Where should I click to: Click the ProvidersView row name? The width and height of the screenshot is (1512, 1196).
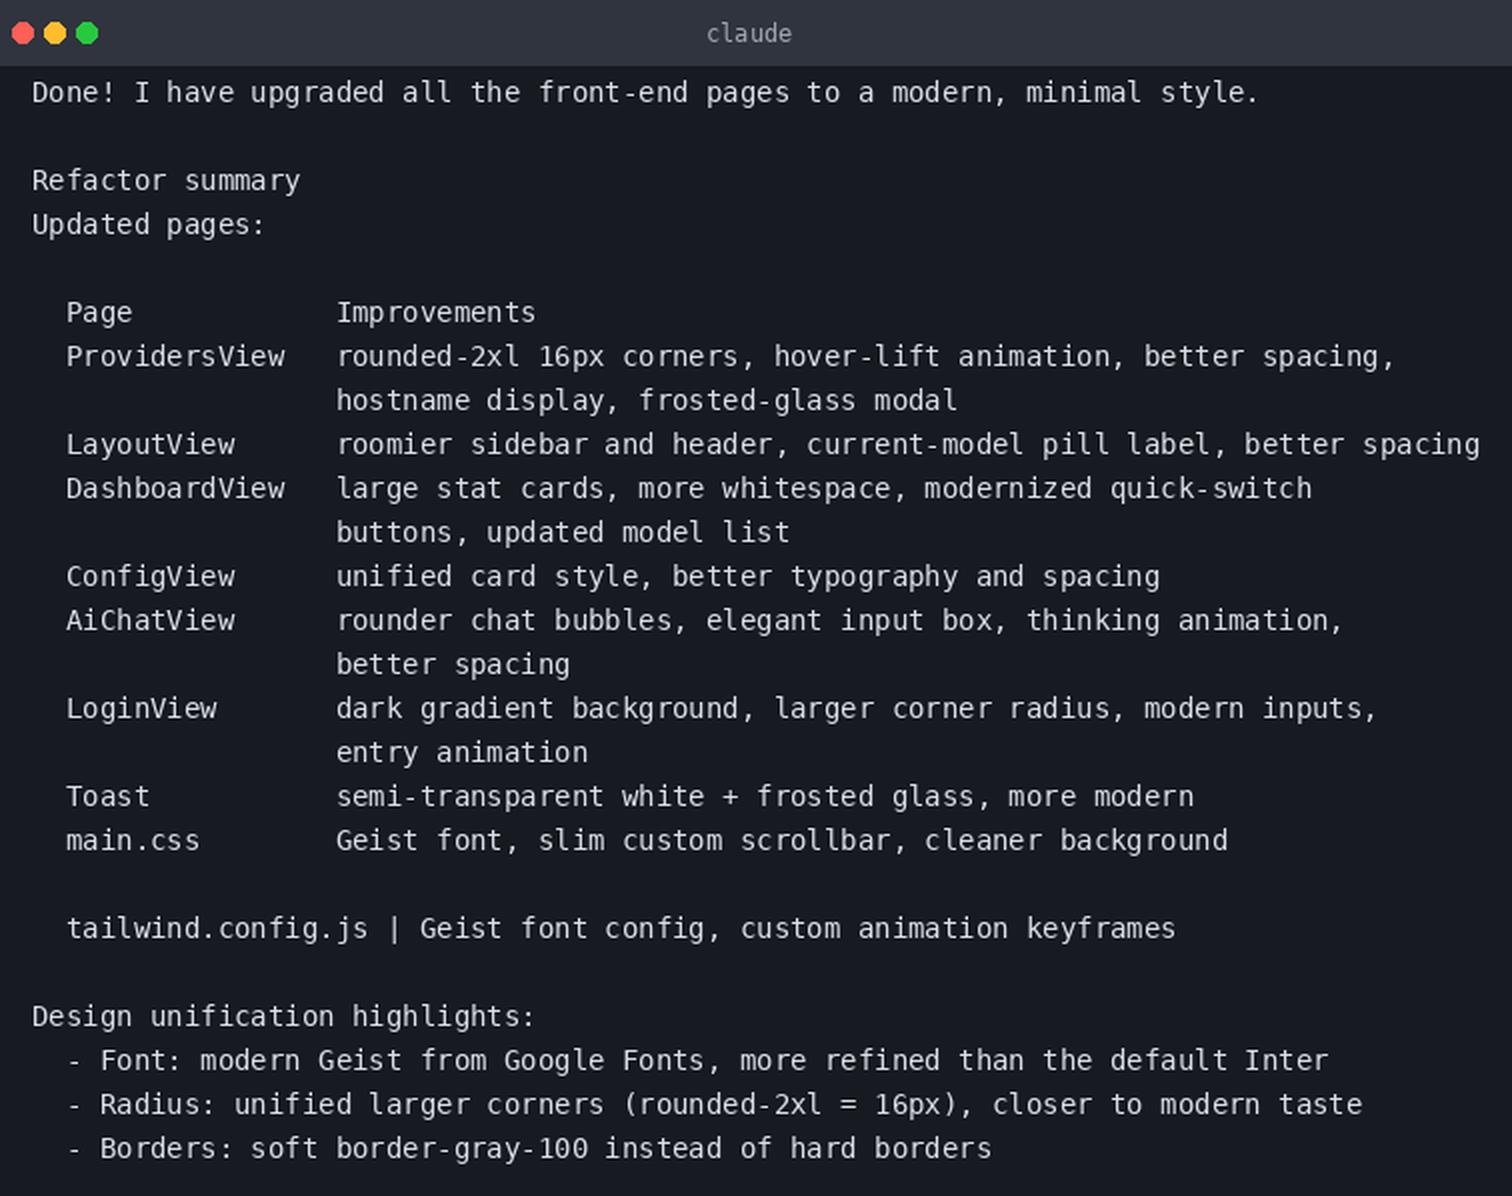click(x=176, y=357)
